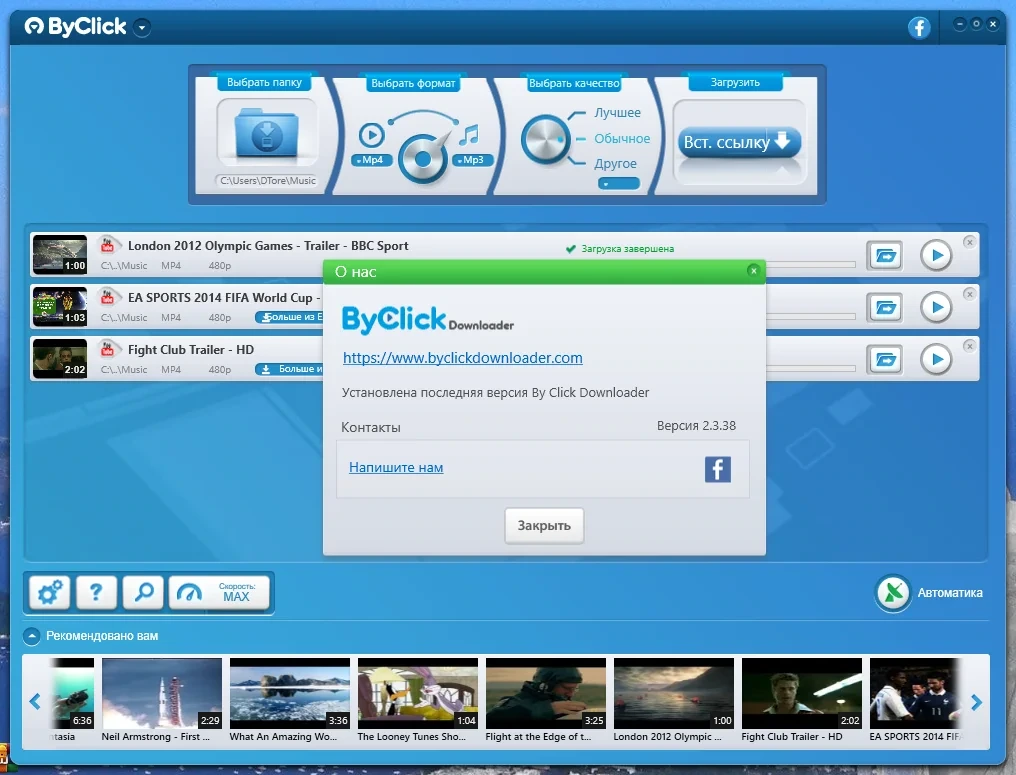Click YouTube icon beside EA SPORTS 2014 title
Screen dimensions: 1016x775
[108, 297]
